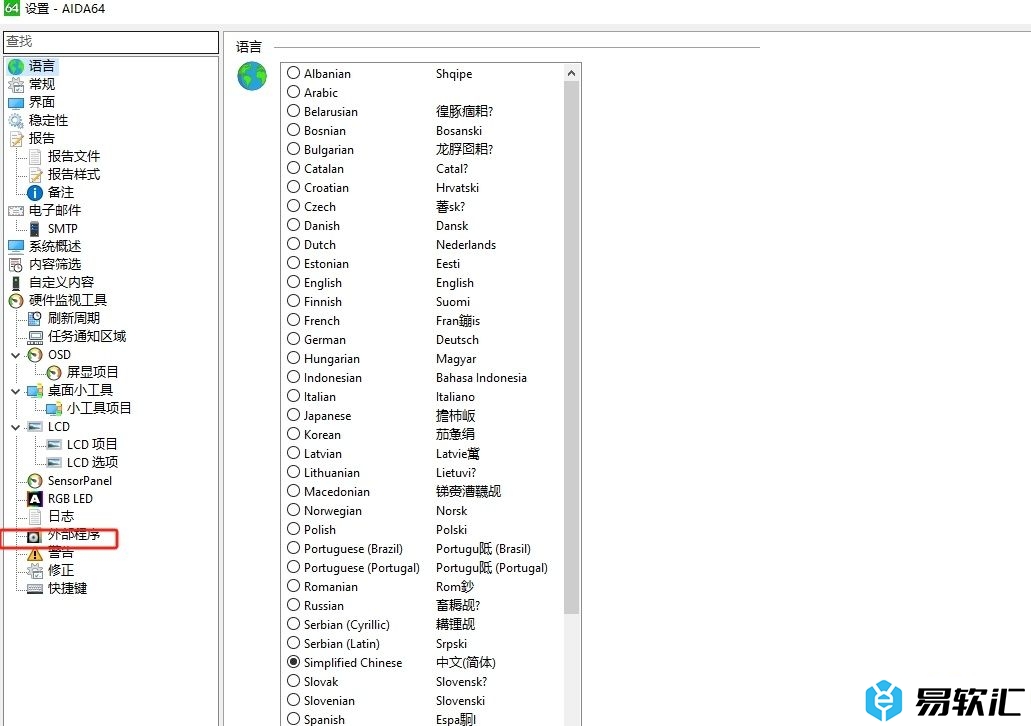
Task: Click the 查找 search field
Action: [x=111, y=42]
